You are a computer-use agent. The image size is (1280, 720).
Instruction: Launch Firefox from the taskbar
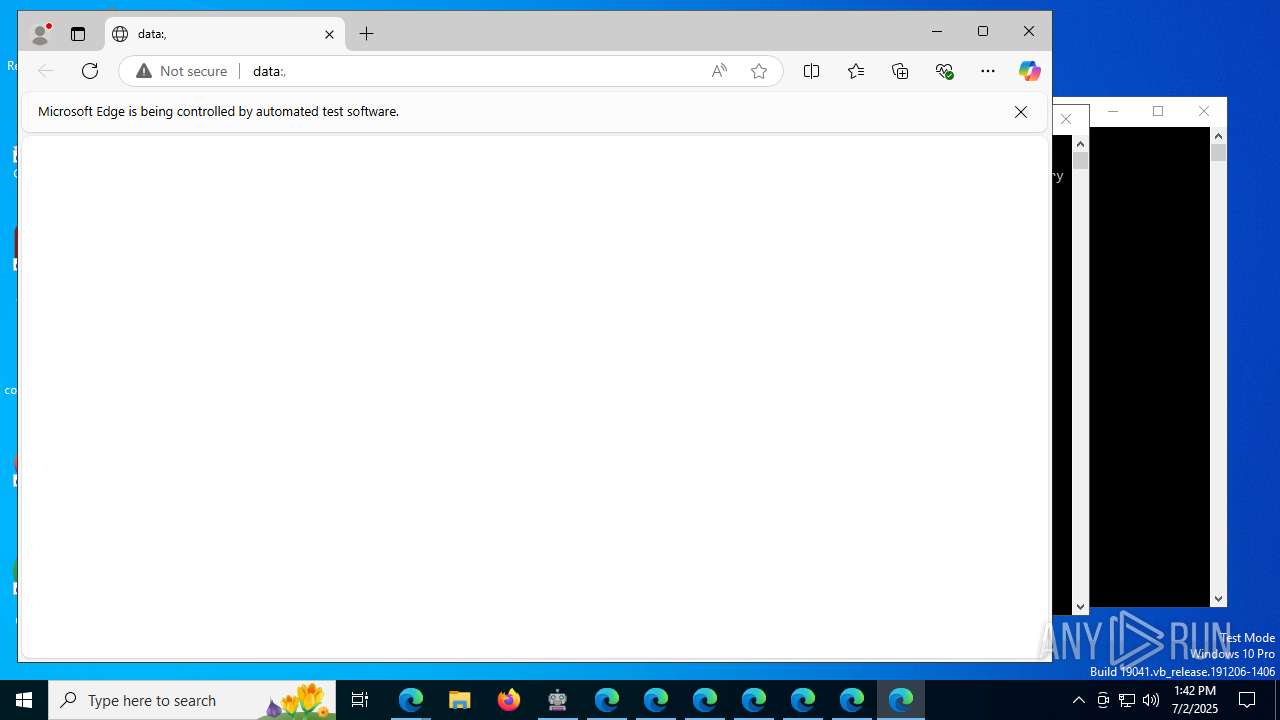point(509,700)
